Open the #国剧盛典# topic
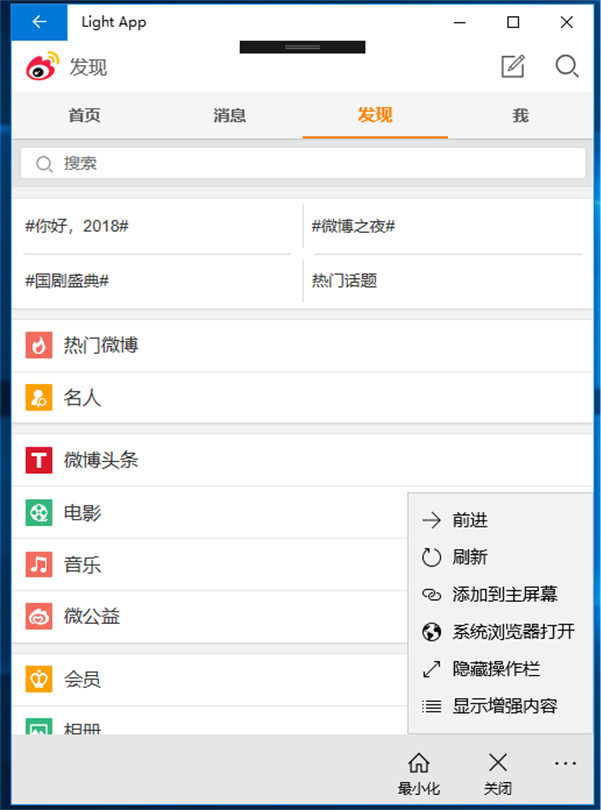Viewport: 601px width, 810px height. (x=67, y=281)
